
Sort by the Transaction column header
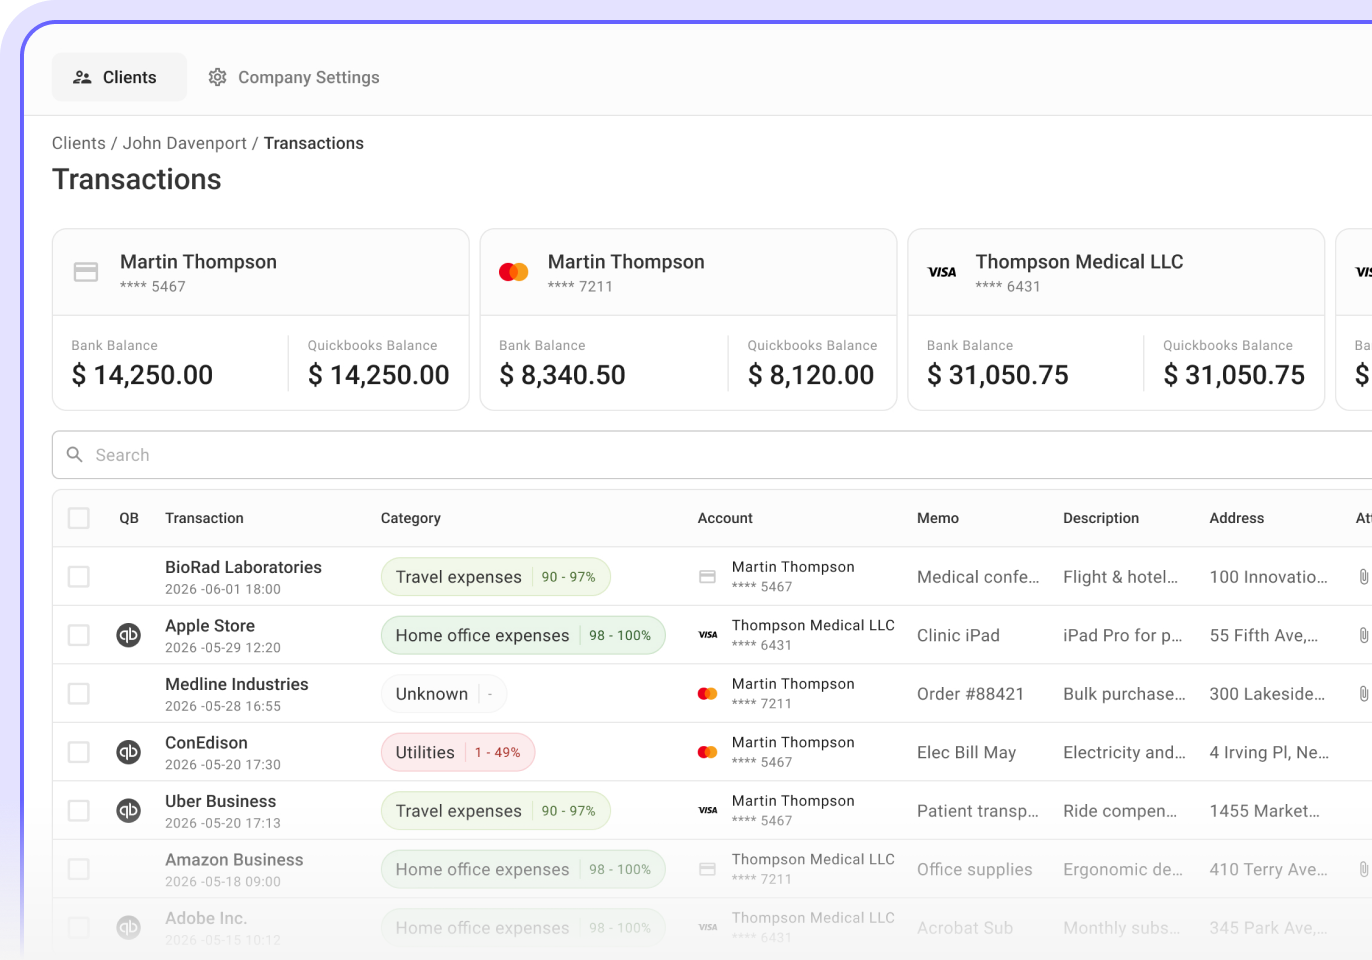click(204, 518)
